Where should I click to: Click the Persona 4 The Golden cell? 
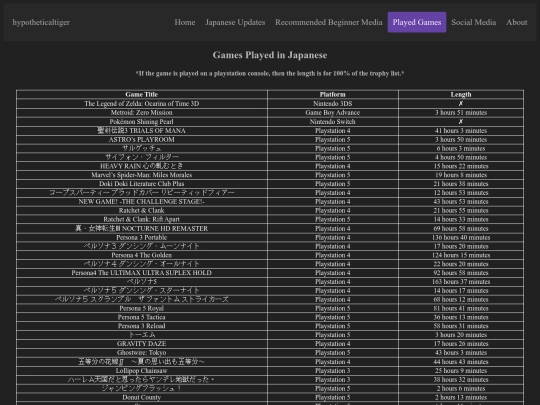point(142,255)
